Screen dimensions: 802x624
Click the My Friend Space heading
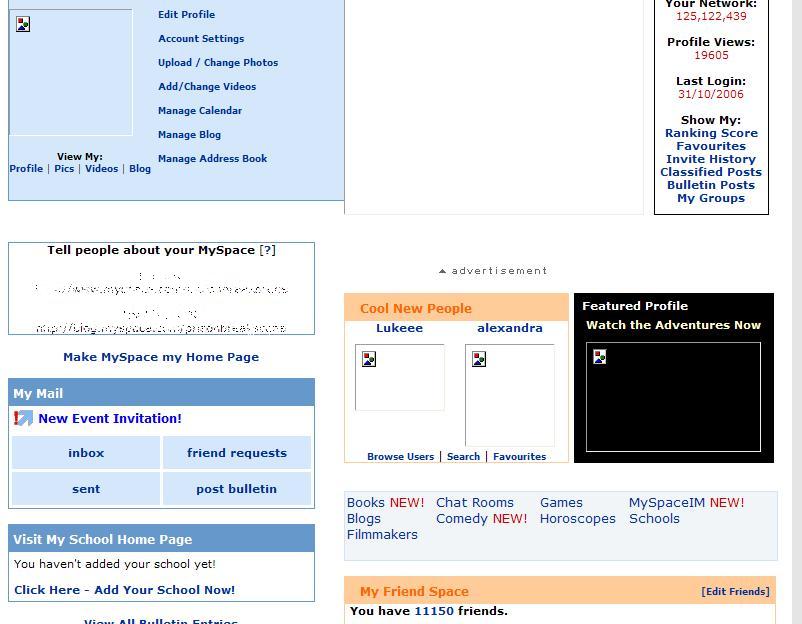pyautogui.click(x=414, y=591)
